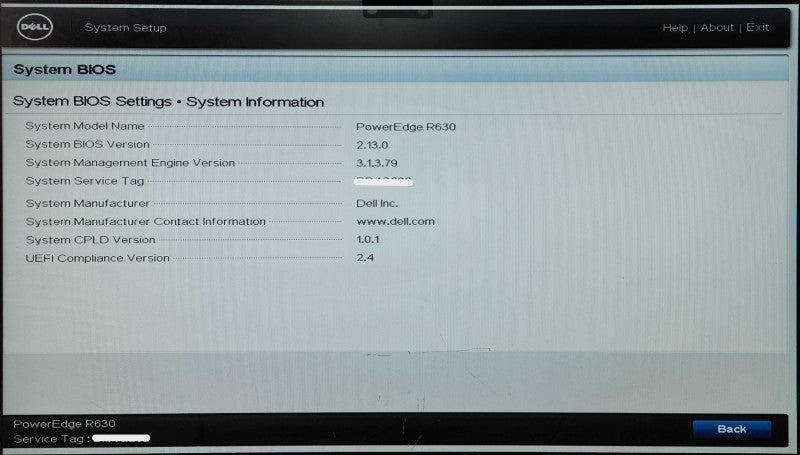Select the www.dell.com value
The width and height of the screenshot is (800, 455).
(x=395, y=221)
